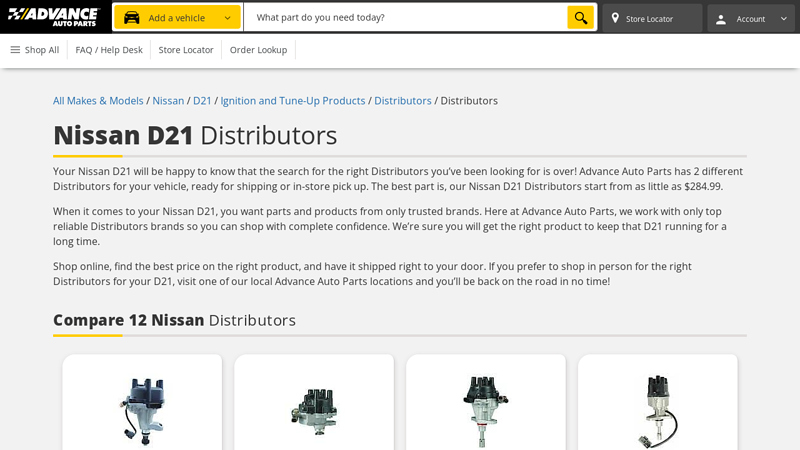The height and width of the screenshot is (450, 800).
Task: Open the first distributor product thumbnail
Action: pos(142,411)
